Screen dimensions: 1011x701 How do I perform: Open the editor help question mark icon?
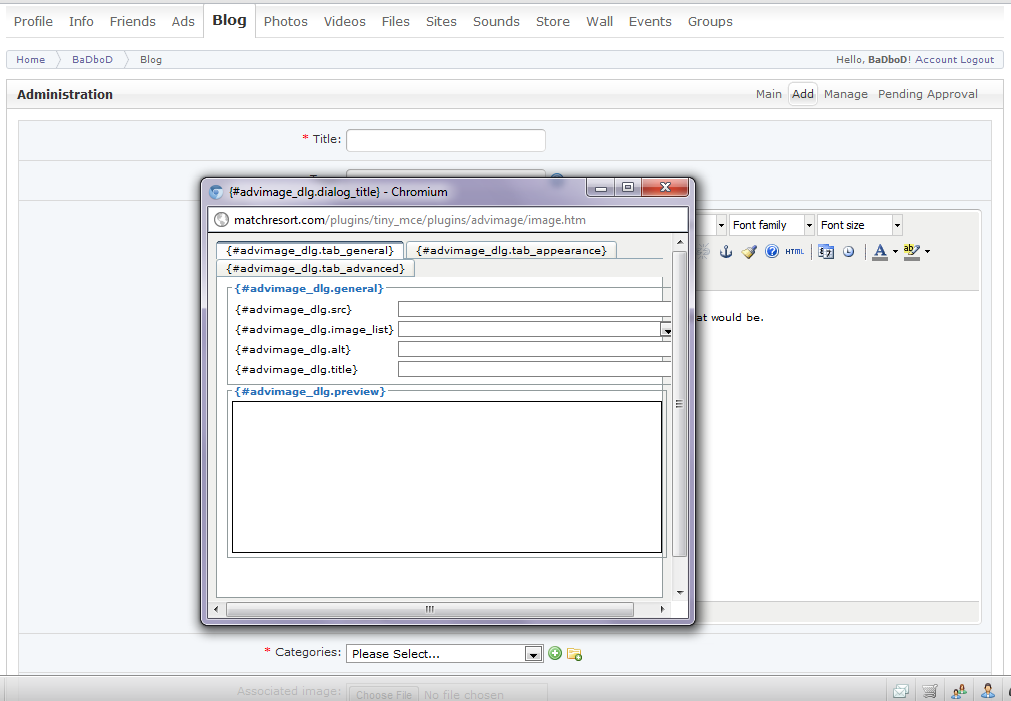click(772, 252)
